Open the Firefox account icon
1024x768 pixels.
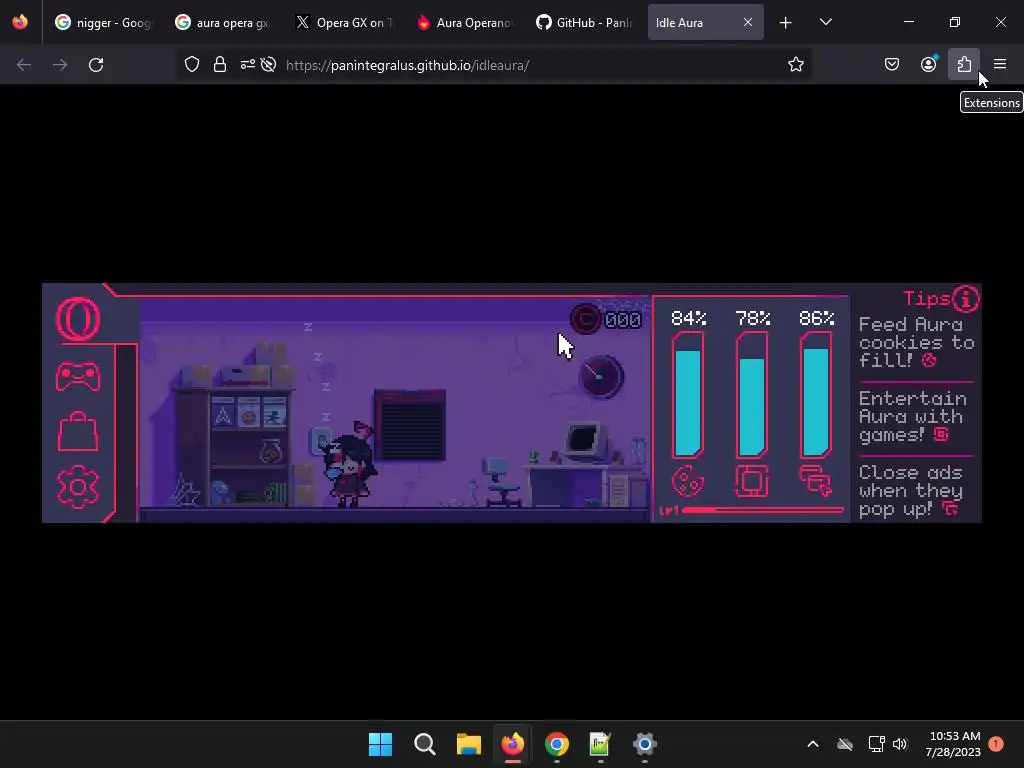[928, 65]
